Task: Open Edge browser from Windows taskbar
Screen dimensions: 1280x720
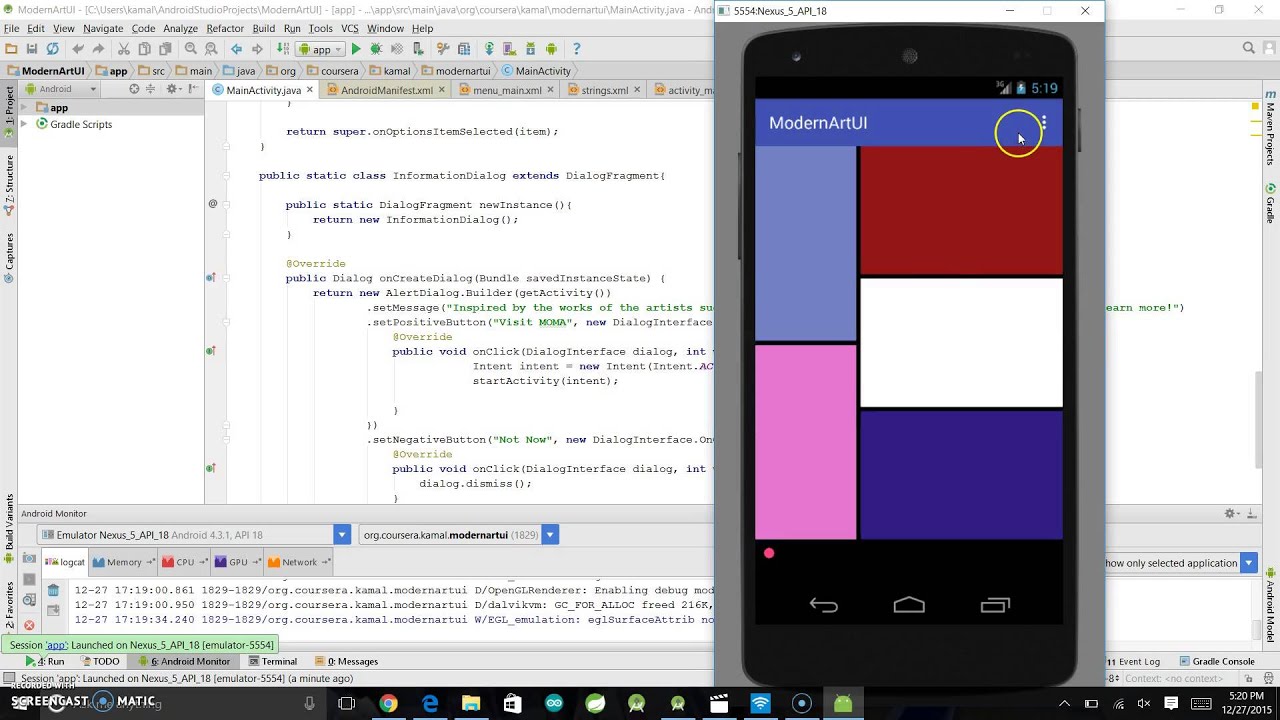Action: coord(430,704)
